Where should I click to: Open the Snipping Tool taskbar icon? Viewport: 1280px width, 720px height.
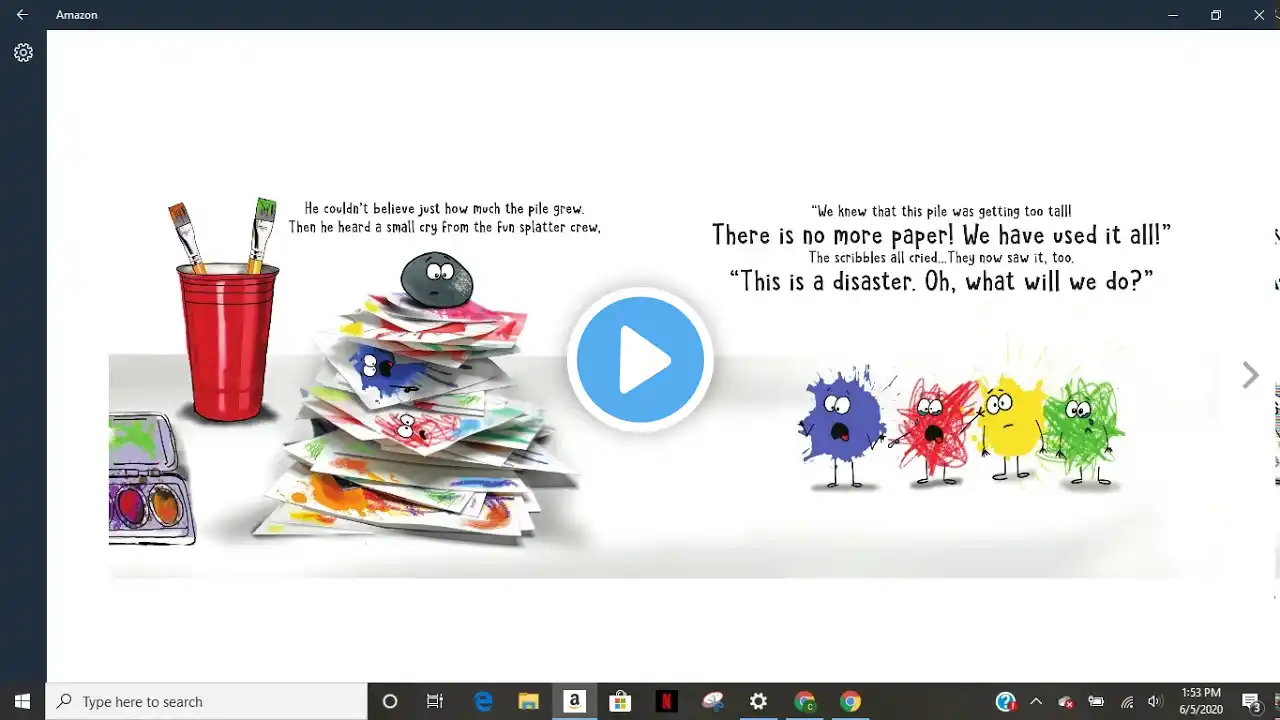(712, 701)
